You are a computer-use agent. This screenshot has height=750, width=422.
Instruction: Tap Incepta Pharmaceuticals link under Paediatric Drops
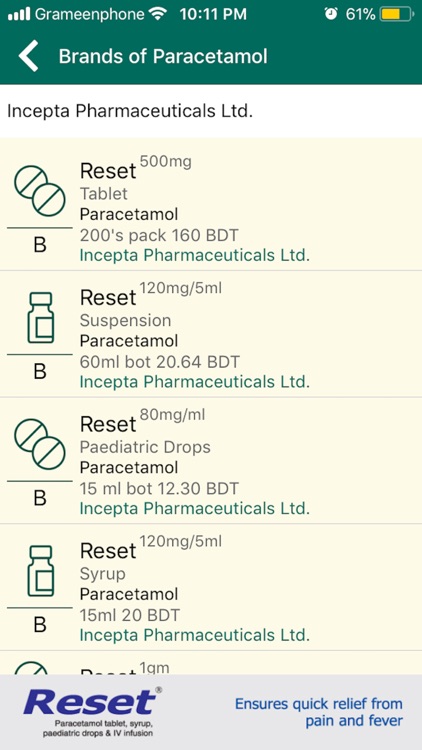(195, 508)
